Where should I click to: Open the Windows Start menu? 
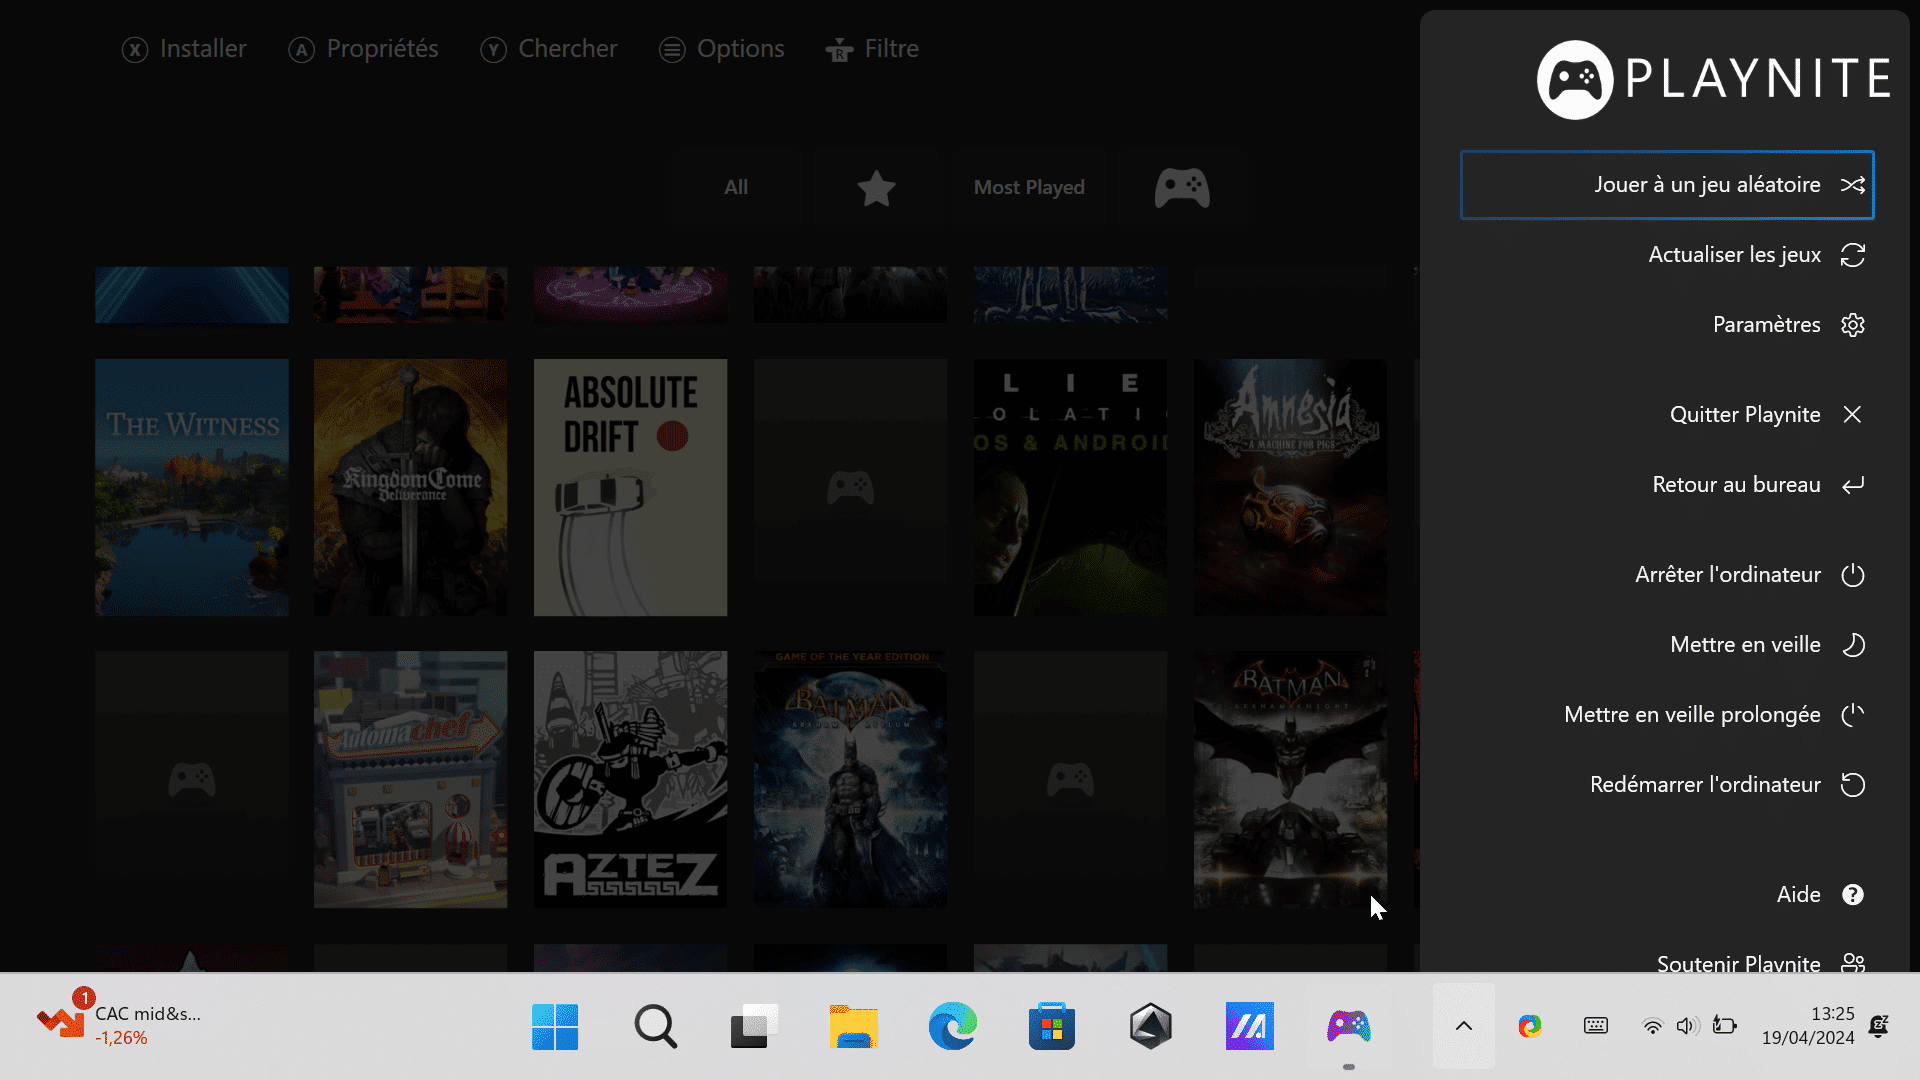point(555,1026)
